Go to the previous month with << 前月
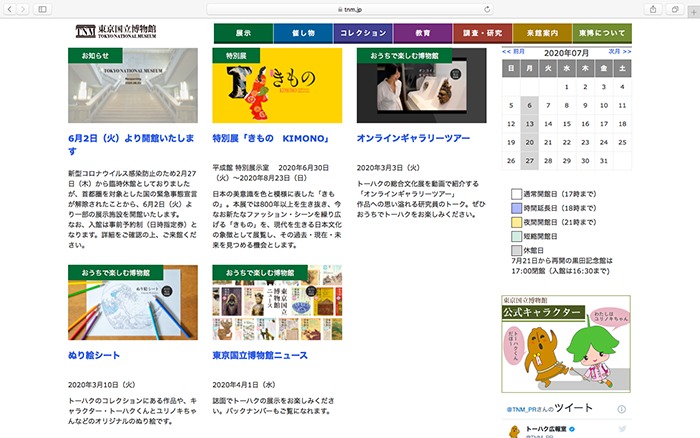The height and width of the screenshot is (438, 700). [x=513, y=52]
